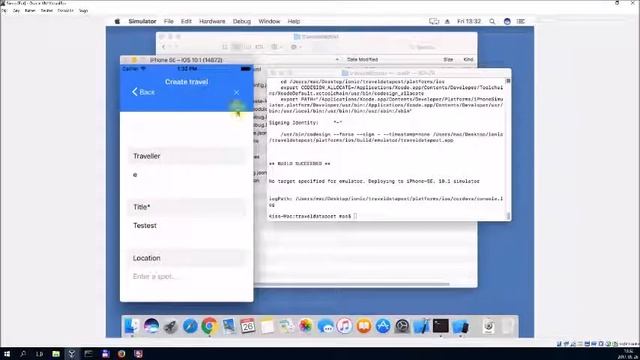Open Siri from the Dock
640x360 pixels.
[151, 326]
